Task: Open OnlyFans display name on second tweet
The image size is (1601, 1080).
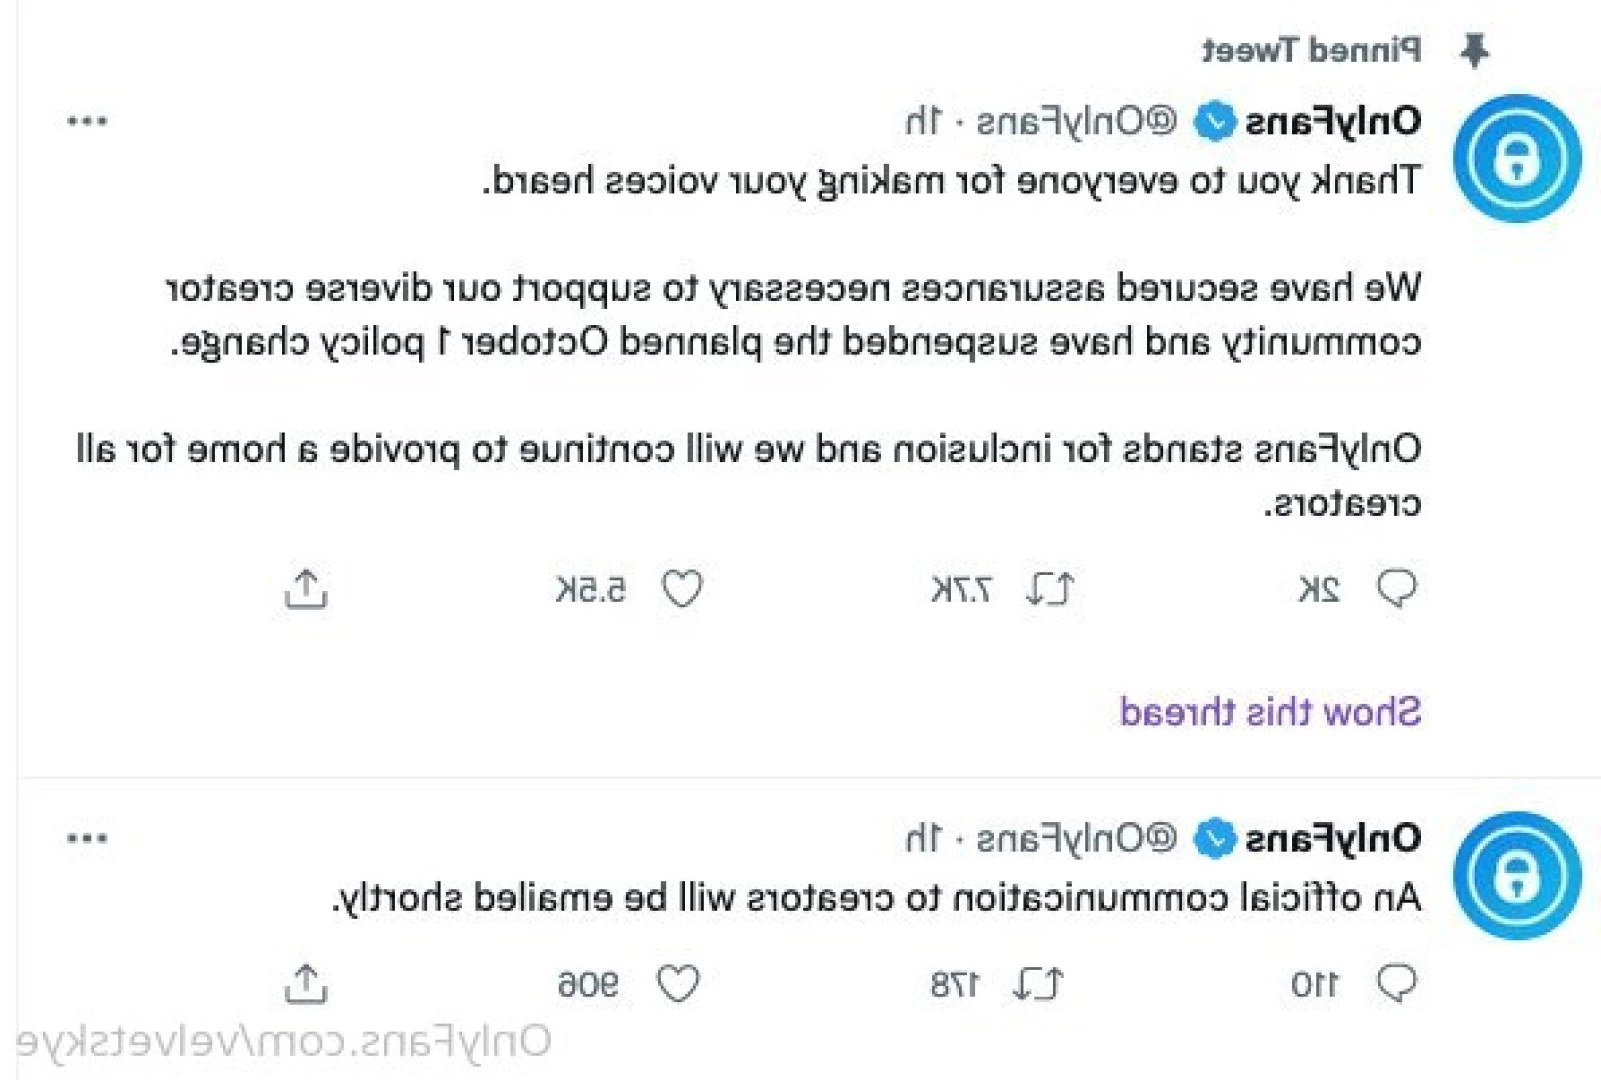Action: (x=1333, y=838)
